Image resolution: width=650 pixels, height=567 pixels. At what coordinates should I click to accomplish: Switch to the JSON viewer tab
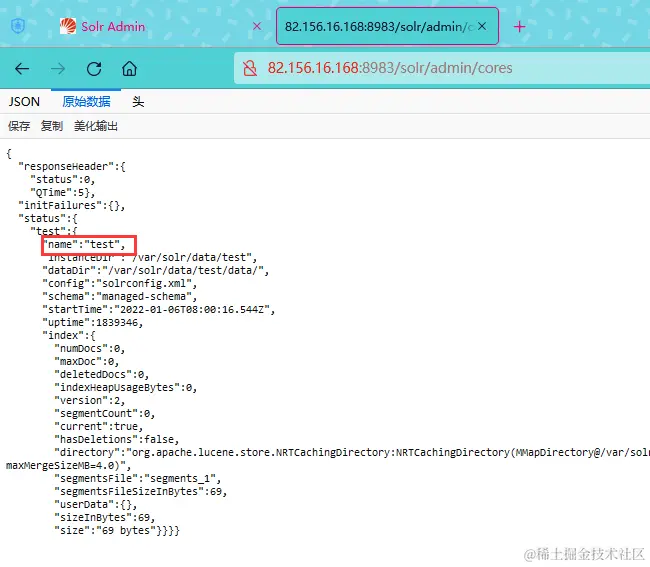(x=24, y=102)
